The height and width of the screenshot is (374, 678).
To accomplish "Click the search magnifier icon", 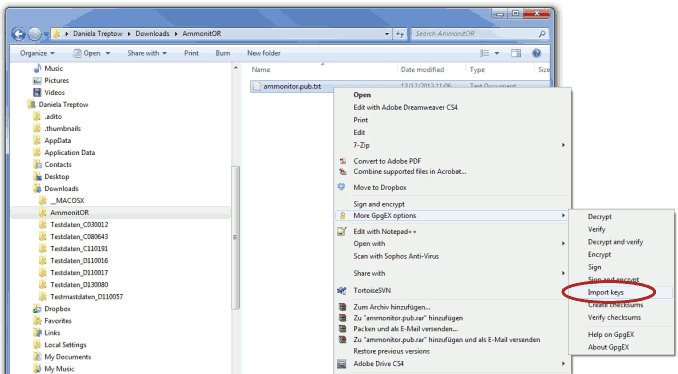I will coord(542,33).
